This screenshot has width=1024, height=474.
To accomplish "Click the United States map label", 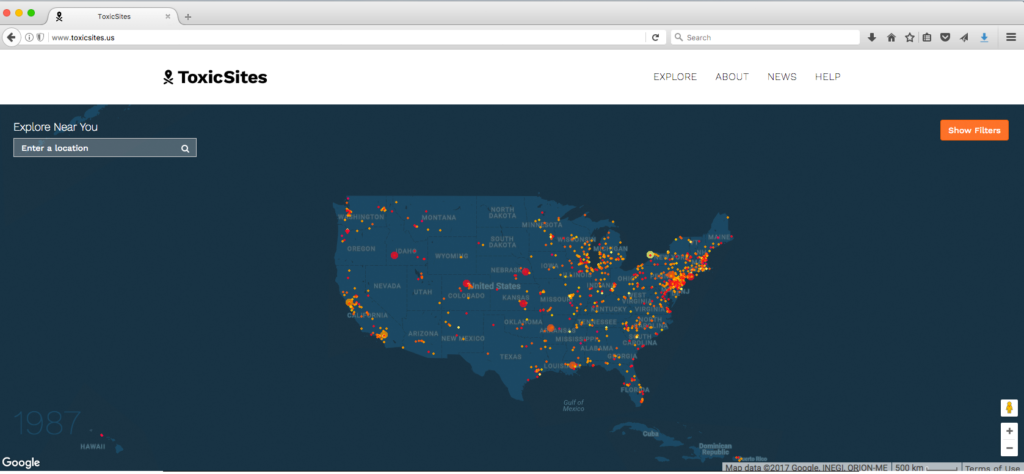I will click(x=494, y=287).
